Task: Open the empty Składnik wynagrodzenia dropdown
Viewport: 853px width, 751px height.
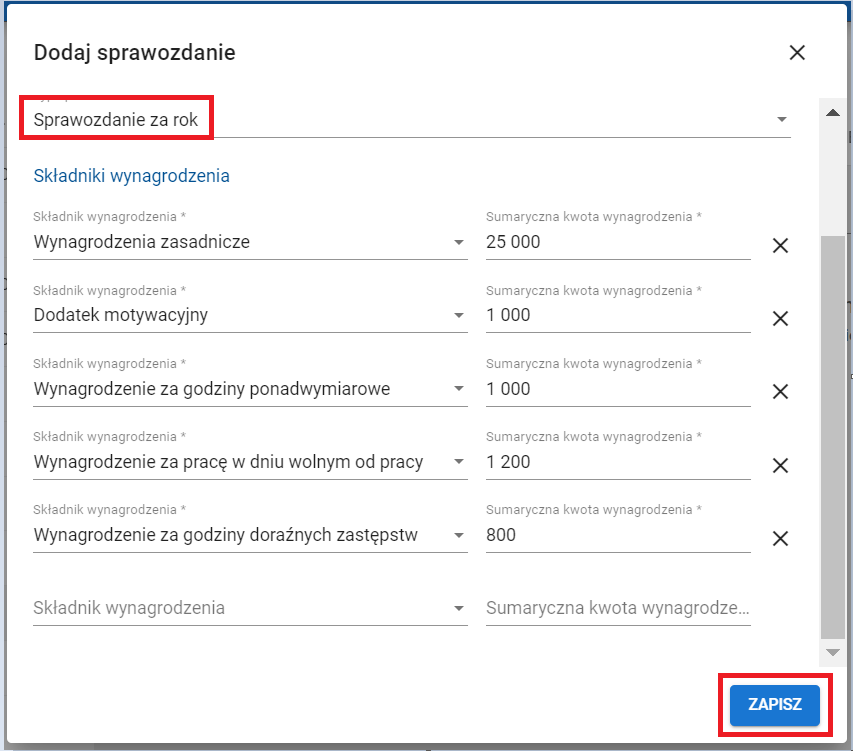Action: [458, 608]
